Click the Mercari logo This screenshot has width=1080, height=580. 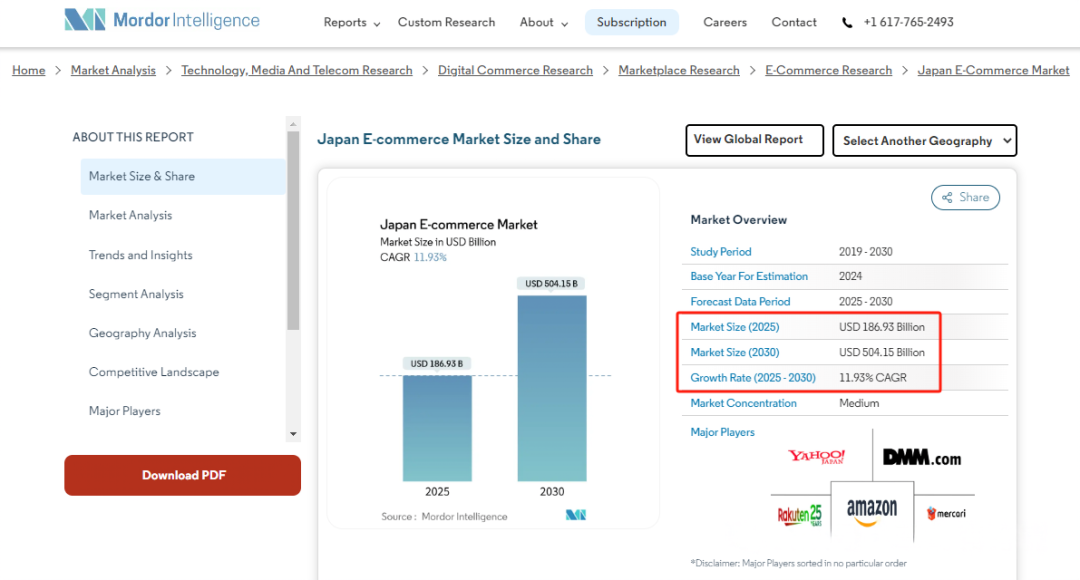point(945,513)
